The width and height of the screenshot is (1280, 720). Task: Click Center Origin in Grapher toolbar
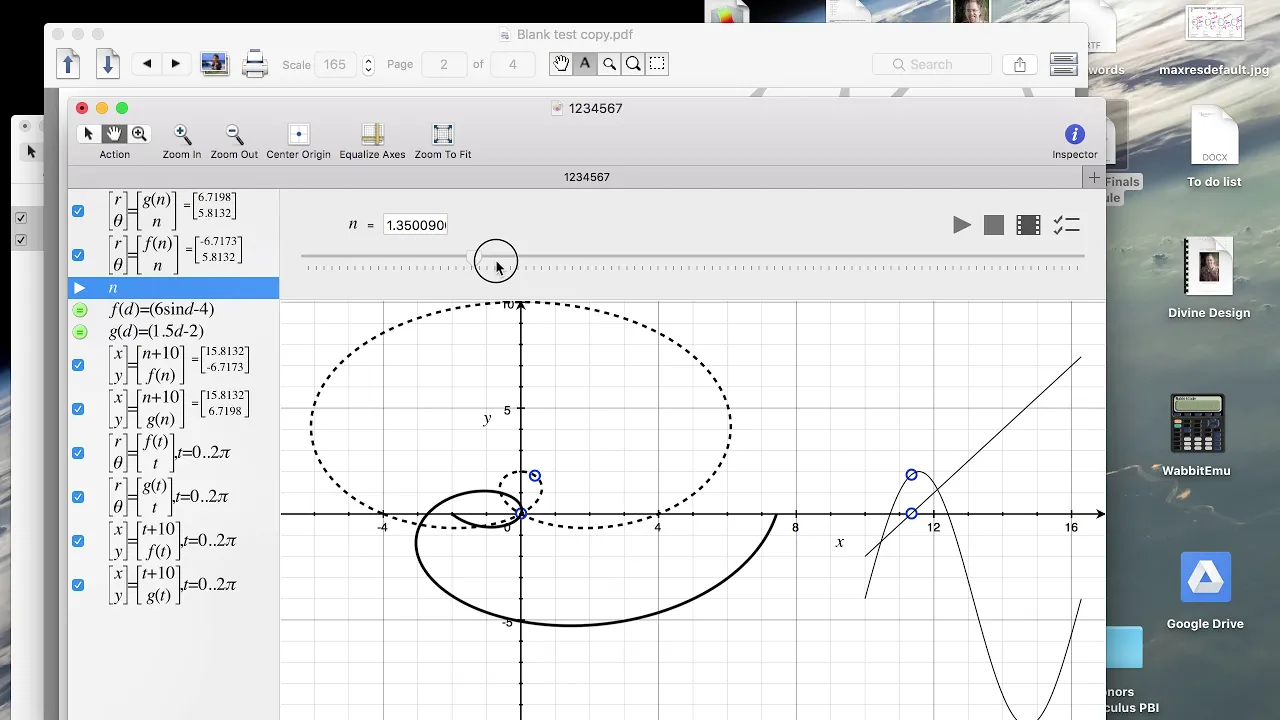tap(298, 134)
